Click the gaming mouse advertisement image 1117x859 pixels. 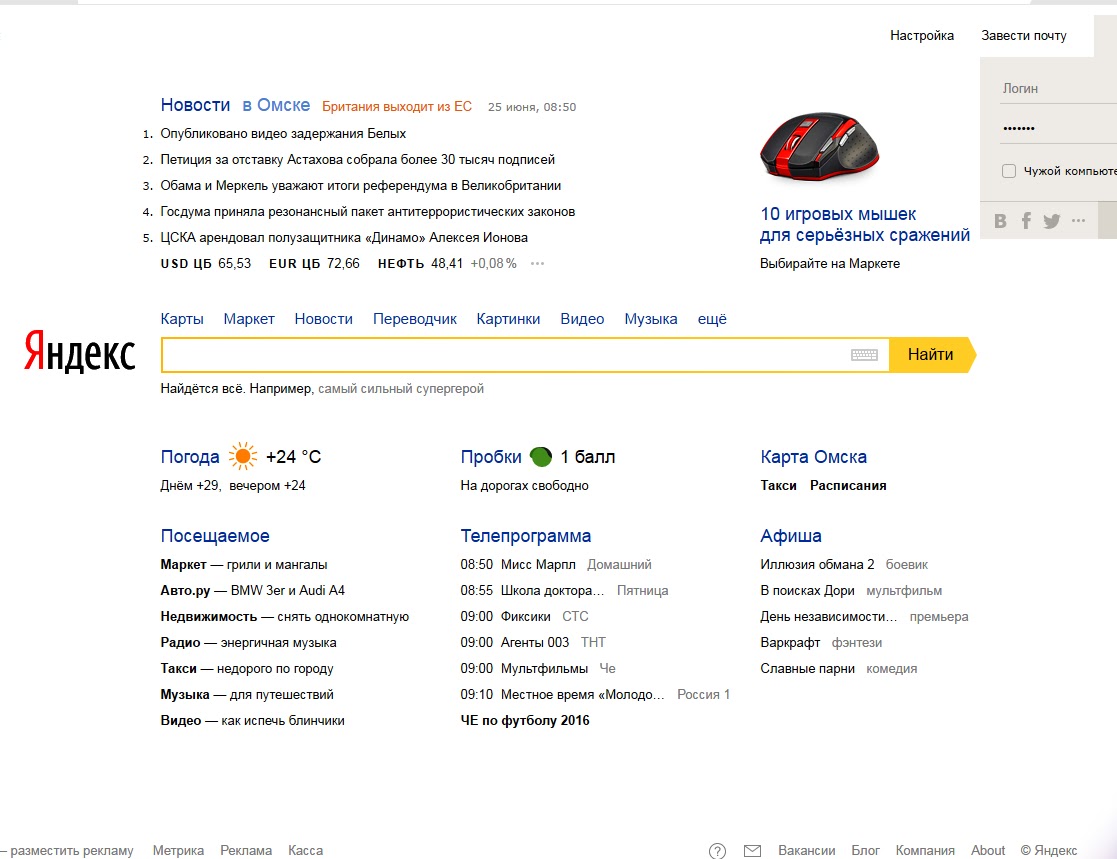point(819,146)
